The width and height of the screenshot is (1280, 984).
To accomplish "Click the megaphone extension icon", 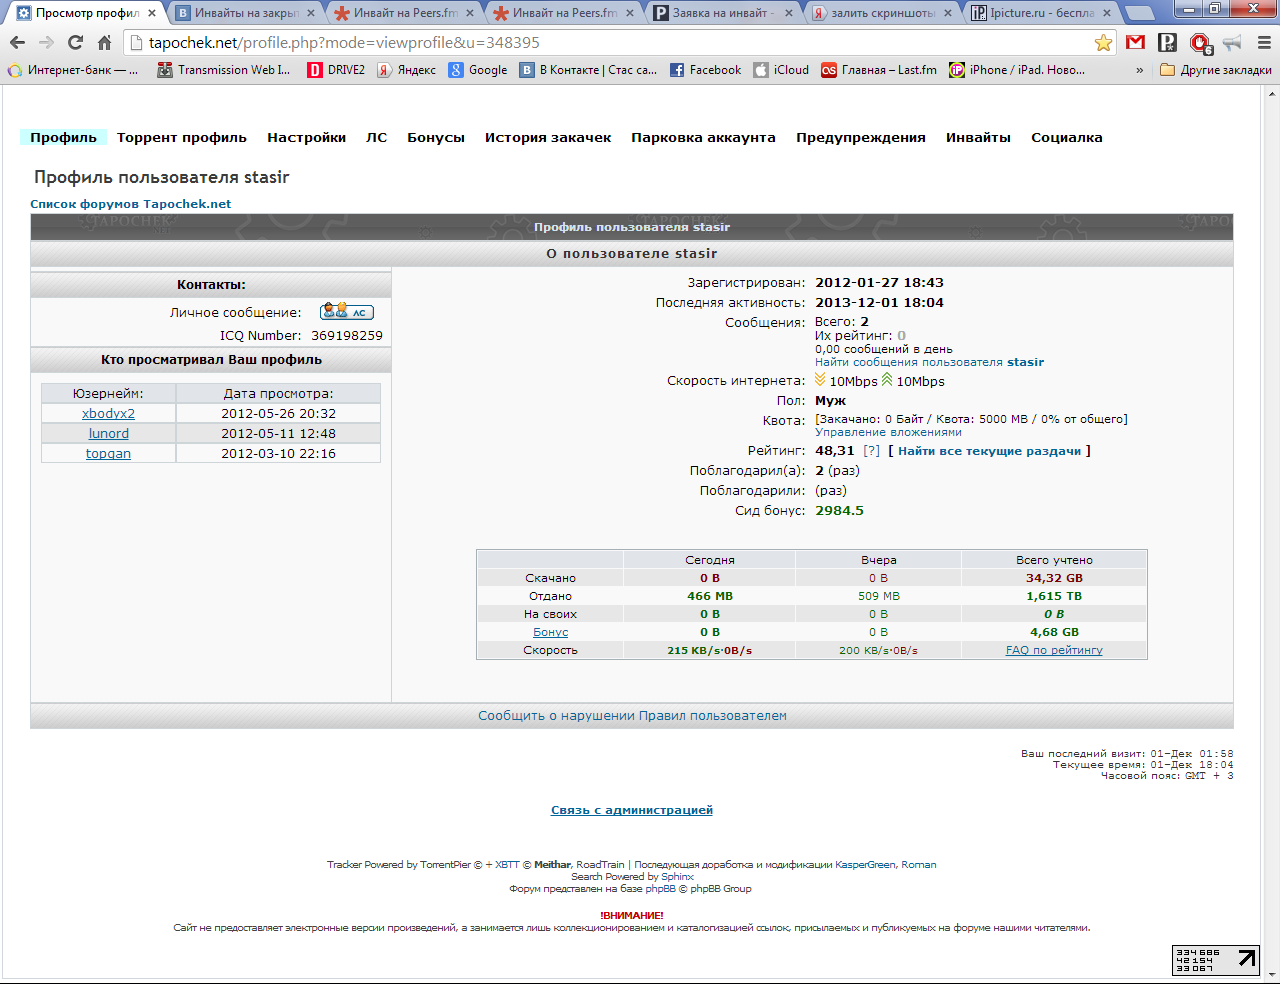I will pyautogui.click(x=1232, y=43).
